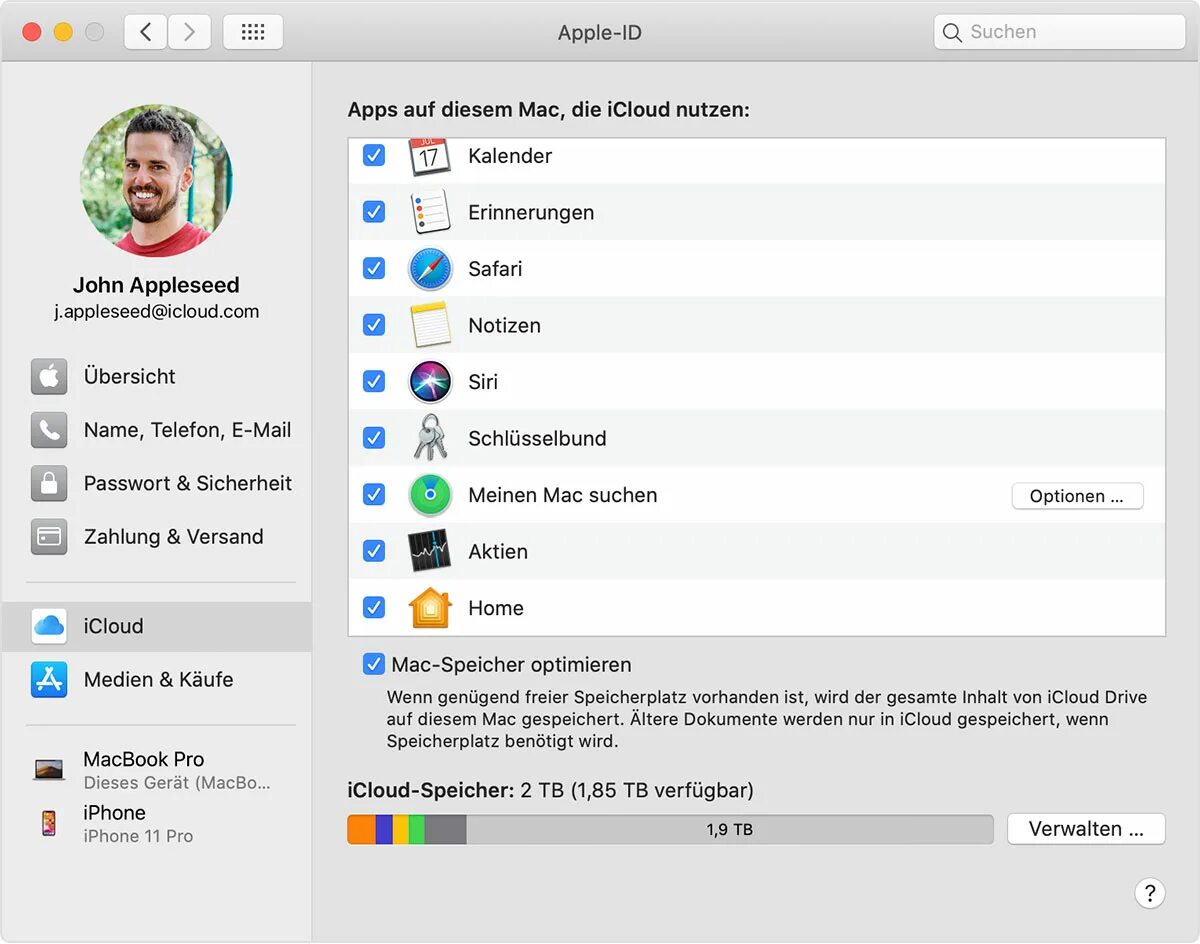Click the Optionen … button
This screenshot has width=1200, height=944.
coord(1077,496)
